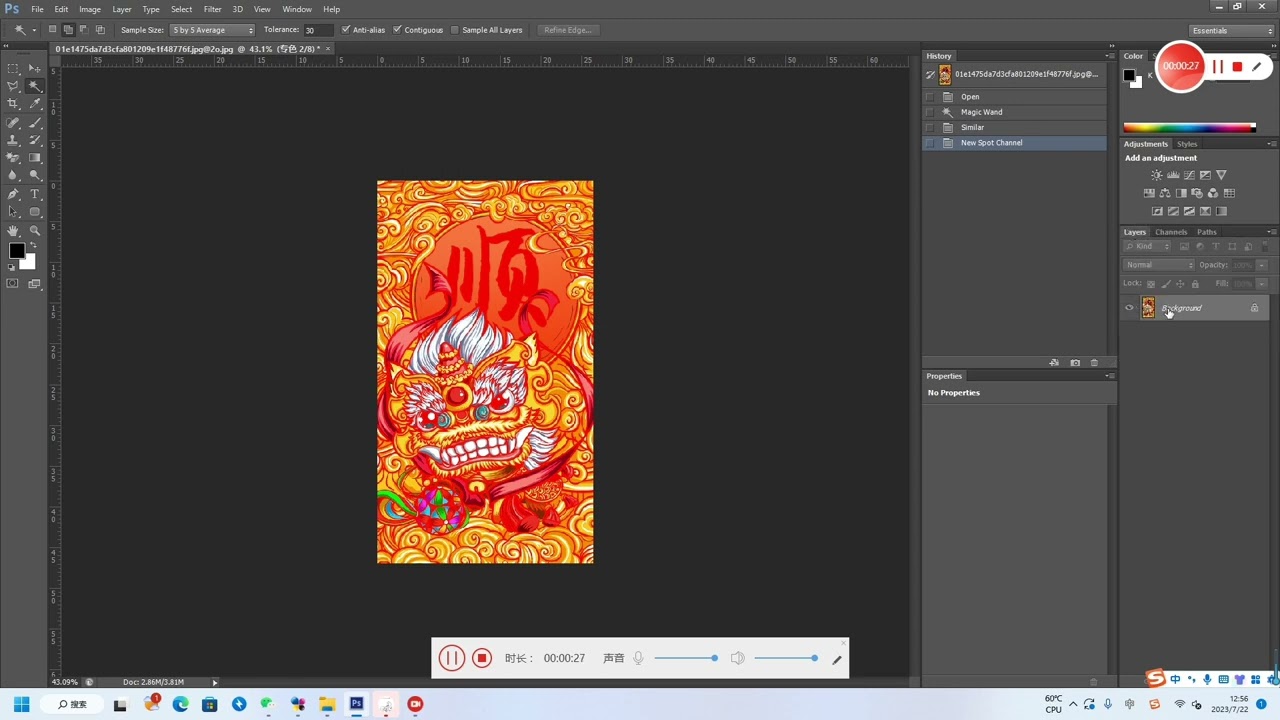
Task: Add a Brightness/Contrast adjustment
Action: point(1157,175)
